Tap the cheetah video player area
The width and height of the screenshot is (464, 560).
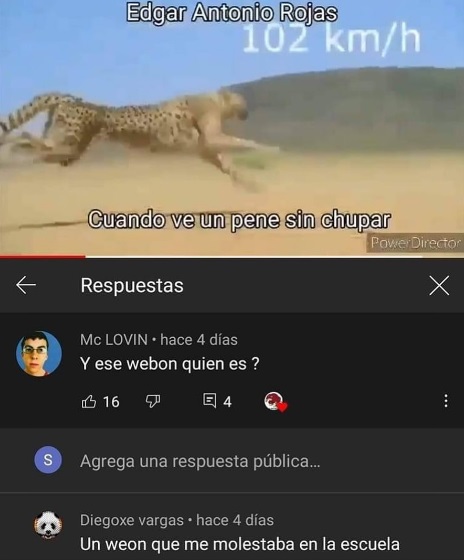coord(232,127)
